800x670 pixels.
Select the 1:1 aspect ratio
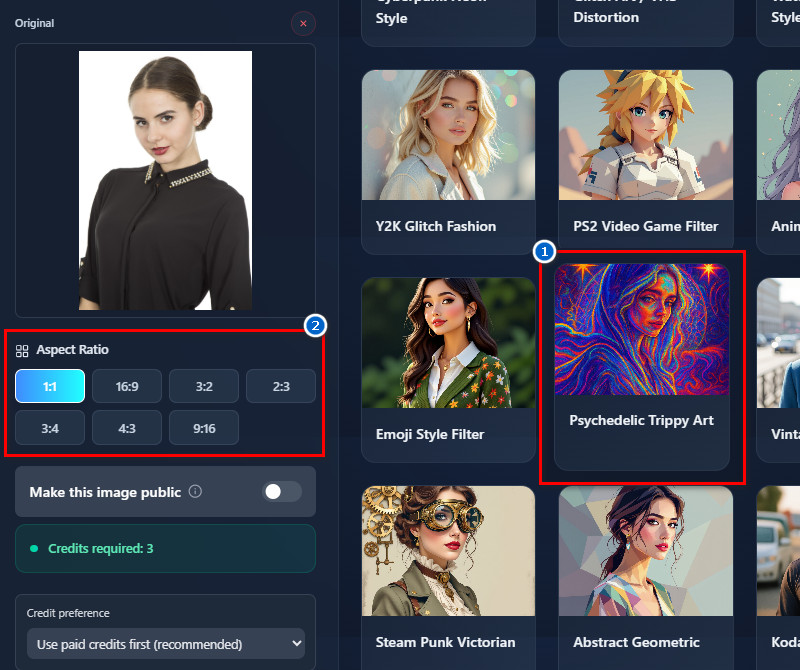50,386
